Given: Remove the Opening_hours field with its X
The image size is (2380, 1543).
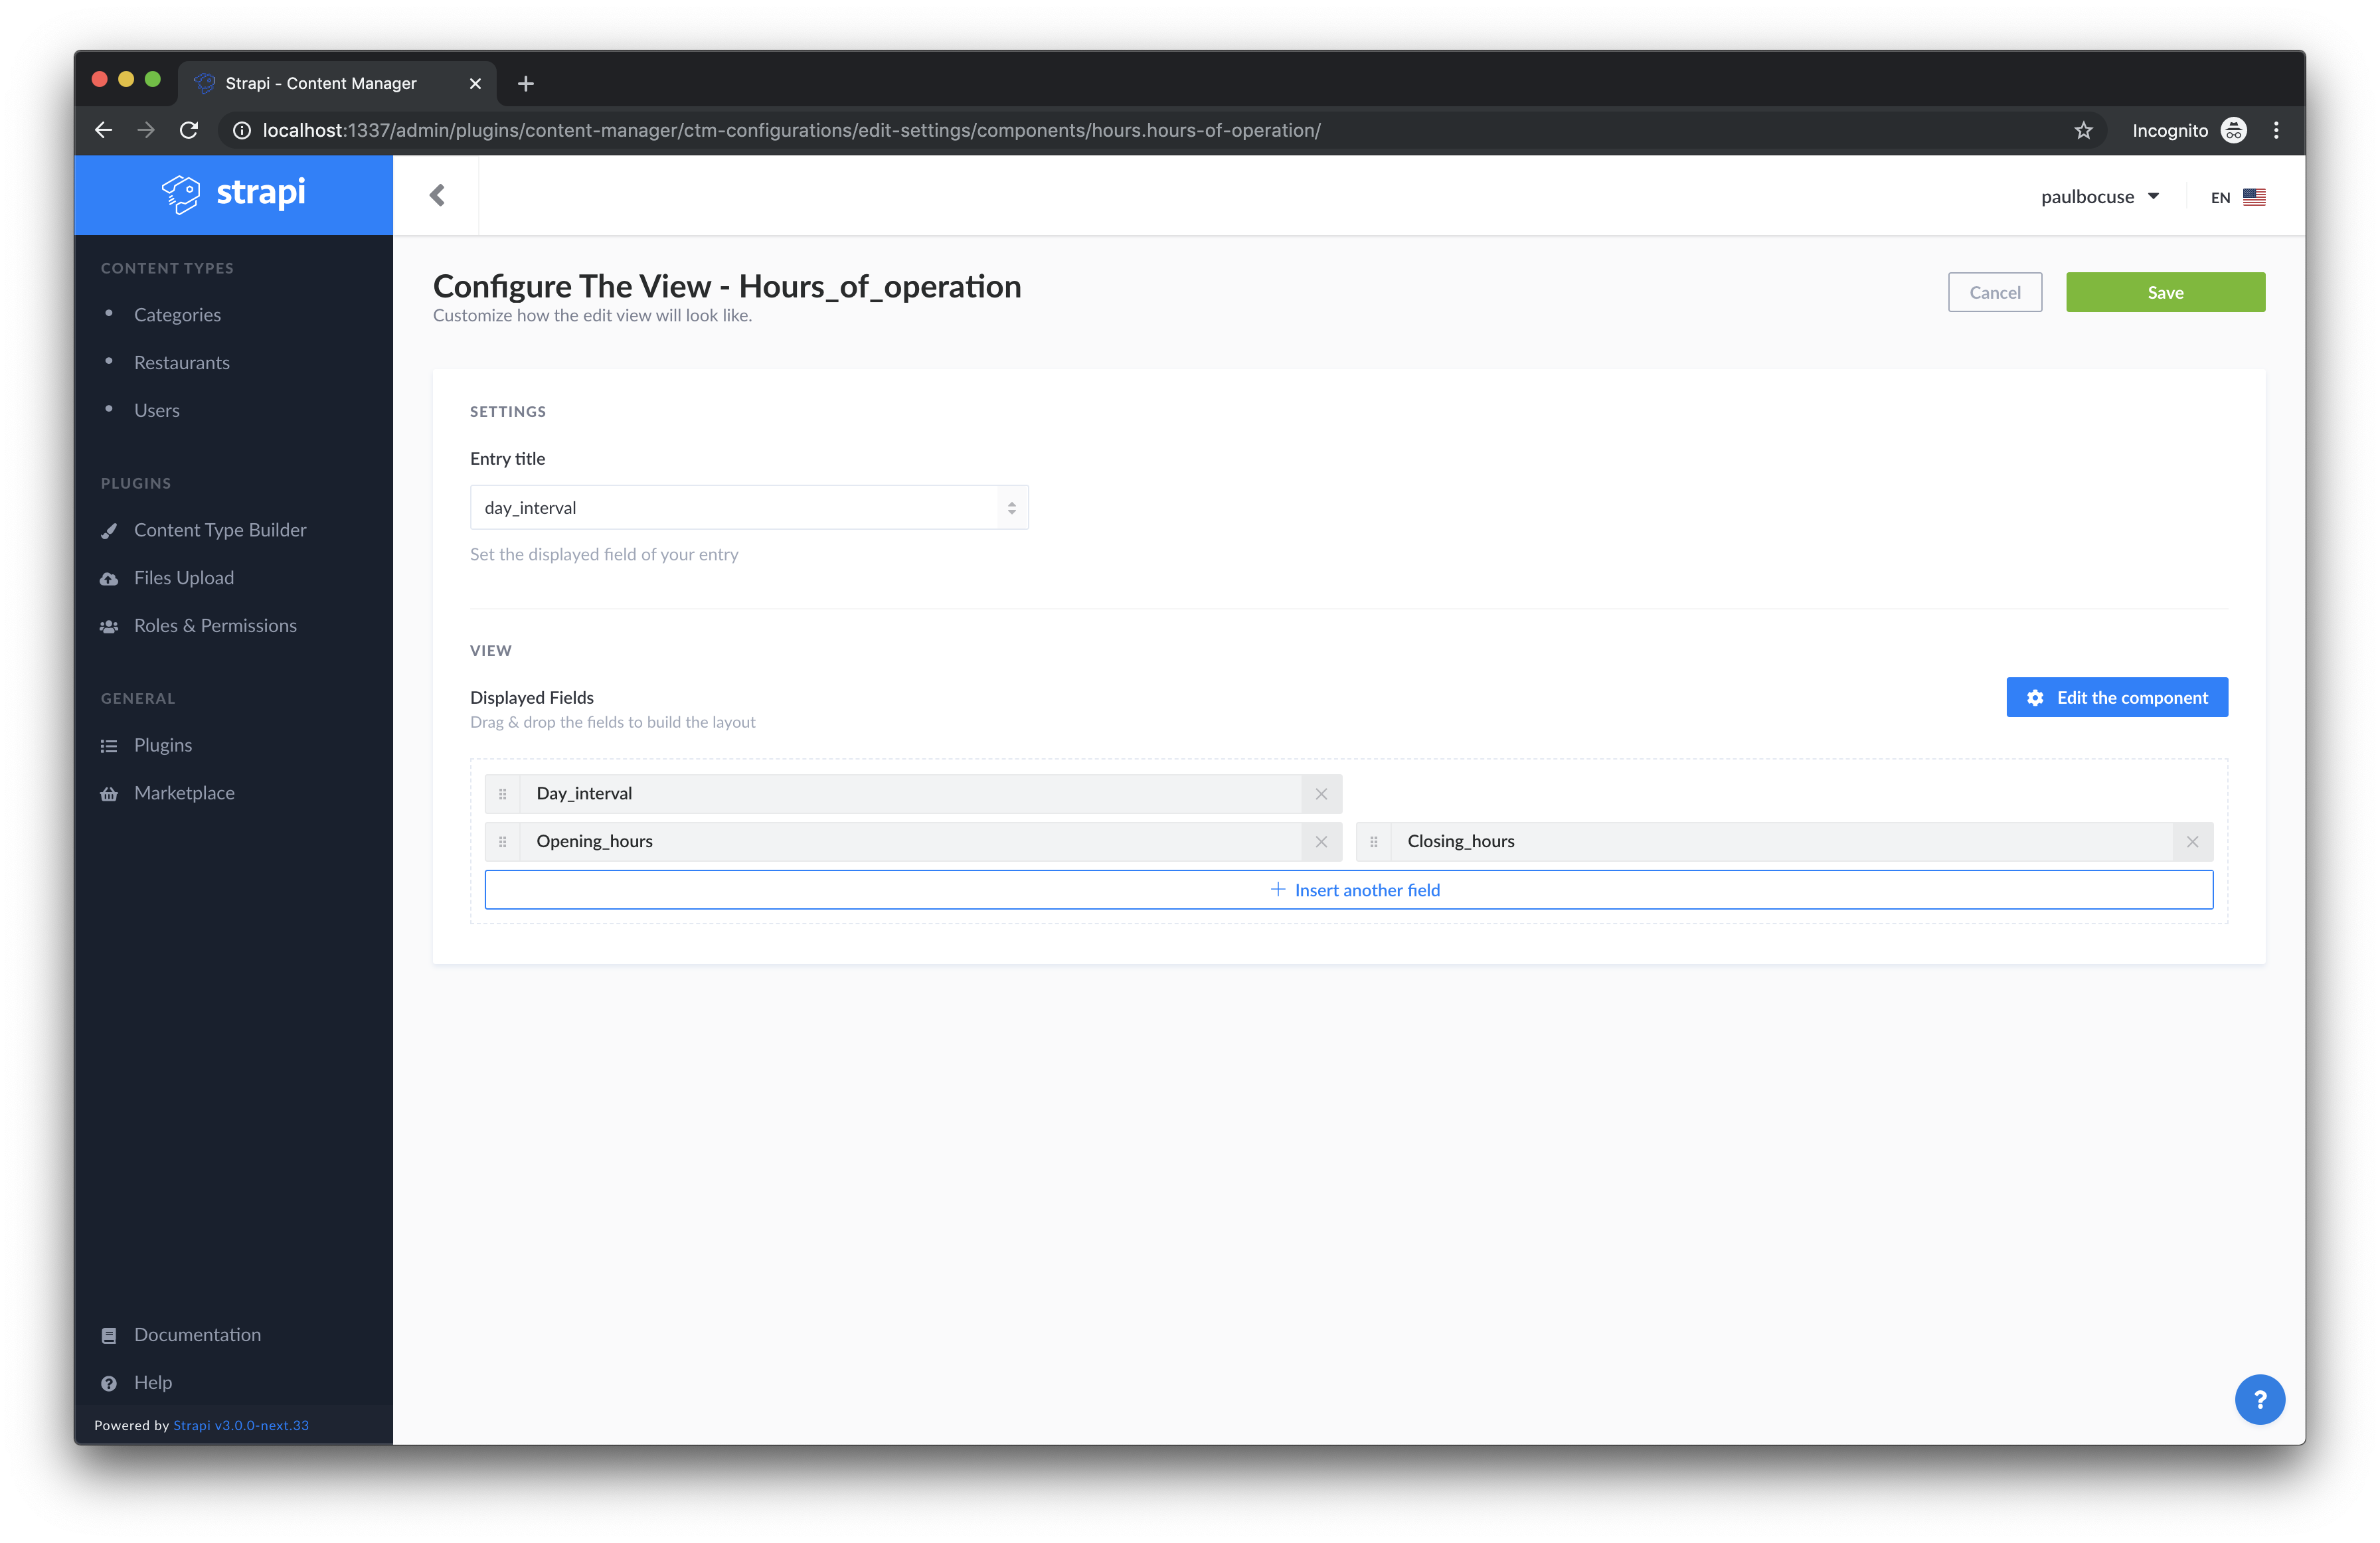Looking at the screenshot, I should pos(1321,842).
